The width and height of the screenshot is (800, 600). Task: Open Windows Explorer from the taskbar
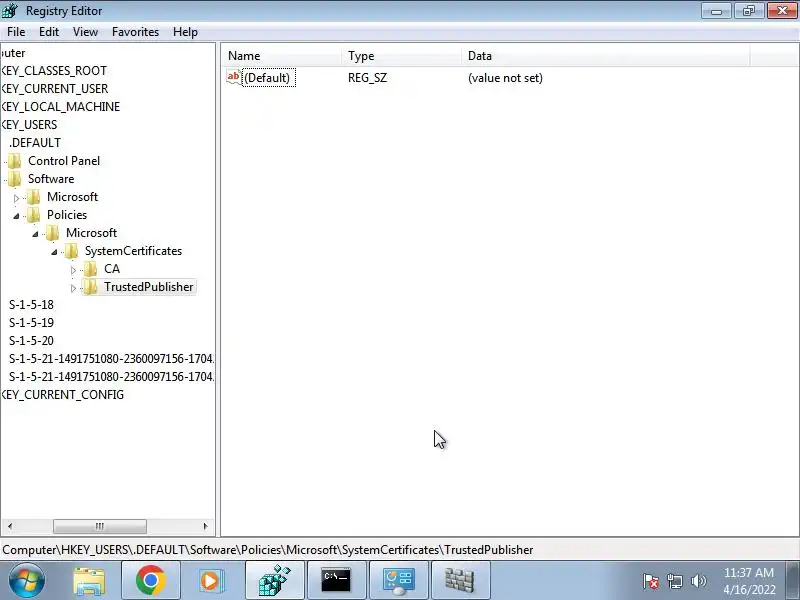click(90, 581)
